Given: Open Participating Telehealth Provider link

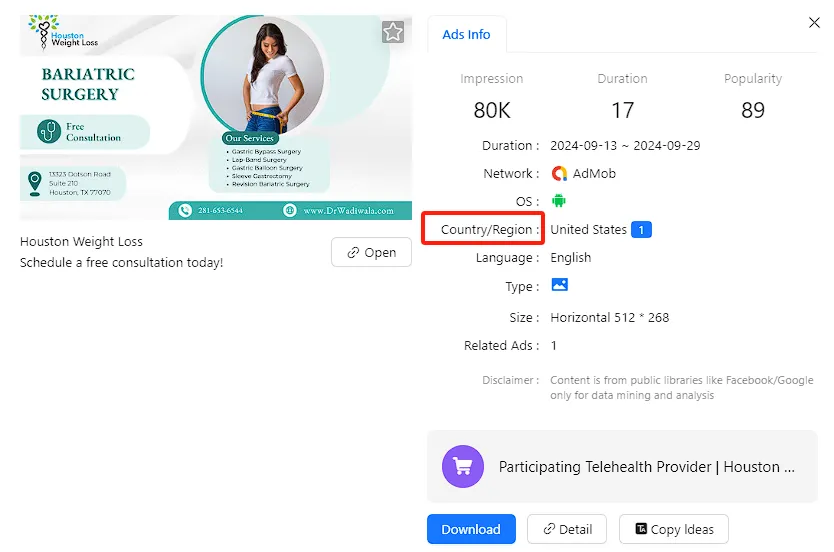Looking at the screenshot, I should 646,466.
